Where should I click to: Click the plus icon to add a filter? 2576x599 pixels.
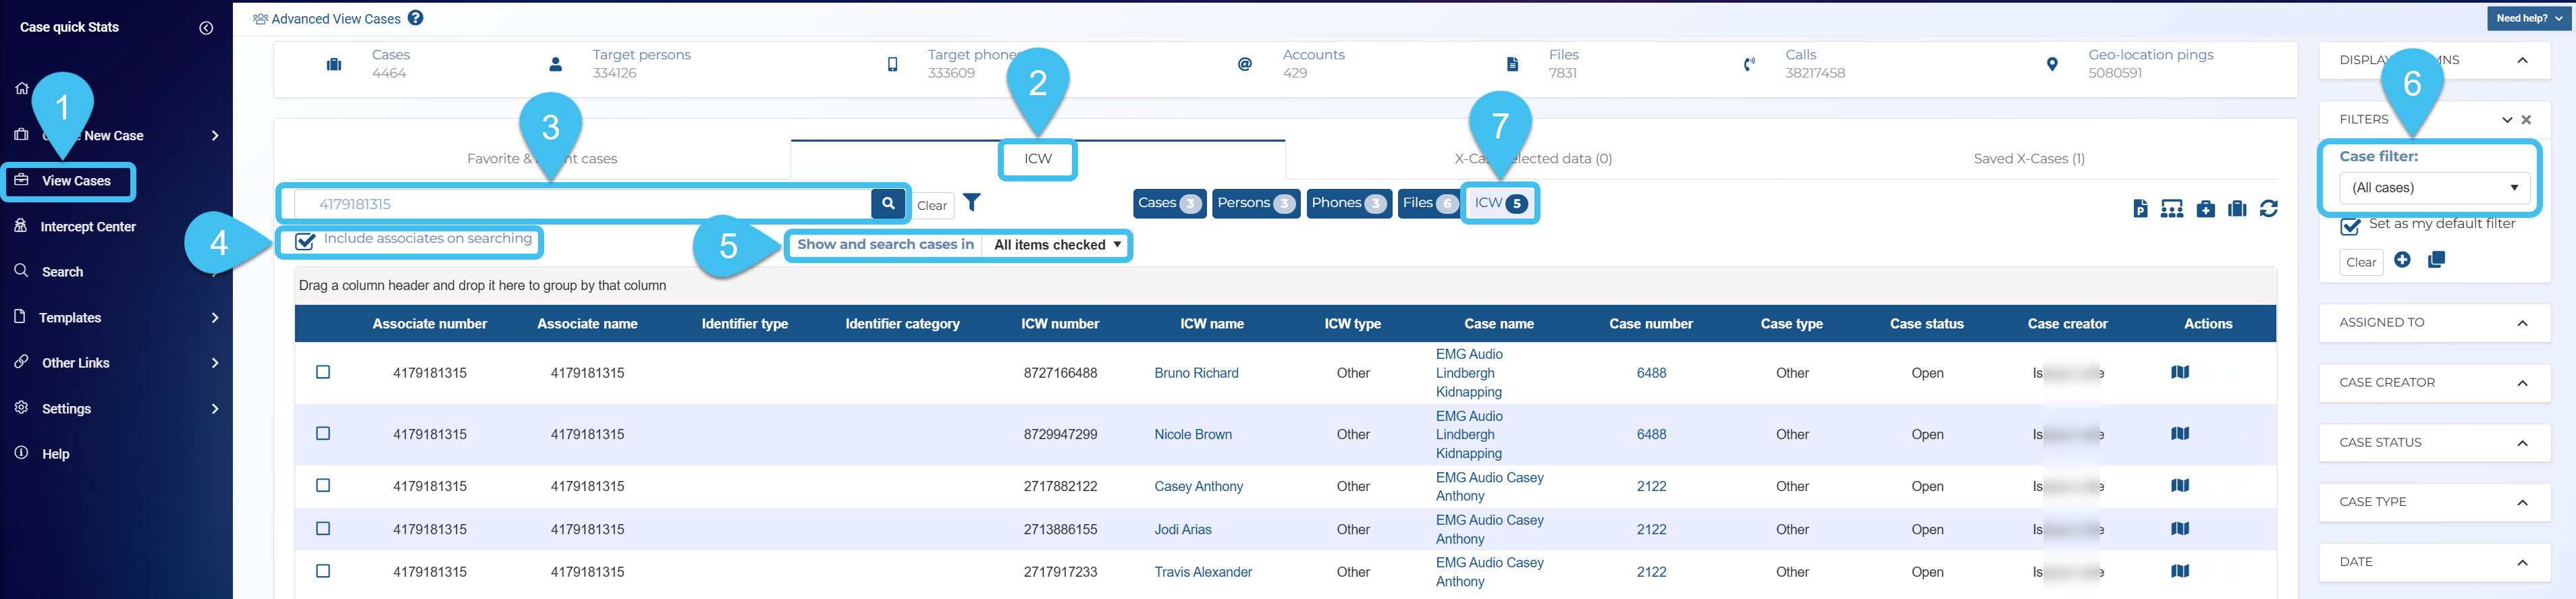pos(2402,260)
